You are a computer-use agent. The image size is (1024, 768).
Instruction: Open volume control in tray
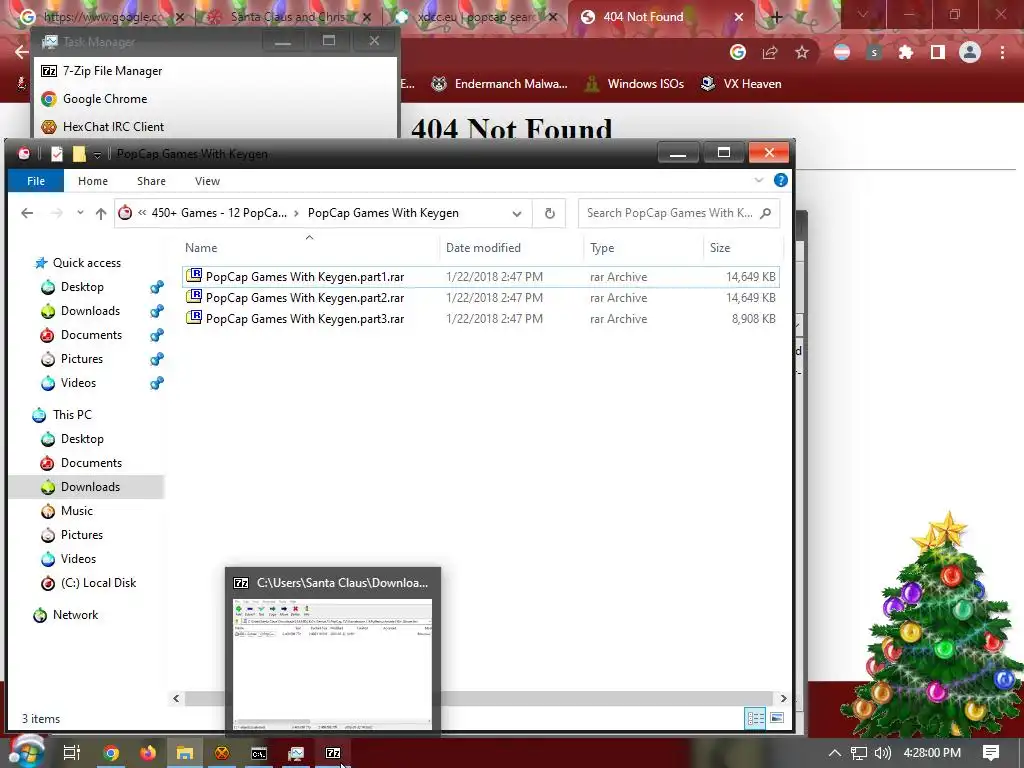[883, 753]
